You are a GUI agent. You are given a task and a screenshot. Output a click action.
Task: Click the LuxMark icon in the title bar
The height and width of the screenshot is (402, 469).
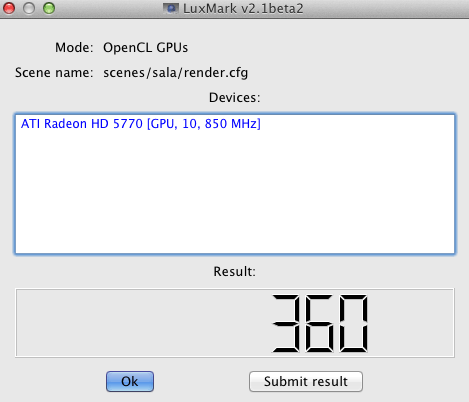[171, 8]
